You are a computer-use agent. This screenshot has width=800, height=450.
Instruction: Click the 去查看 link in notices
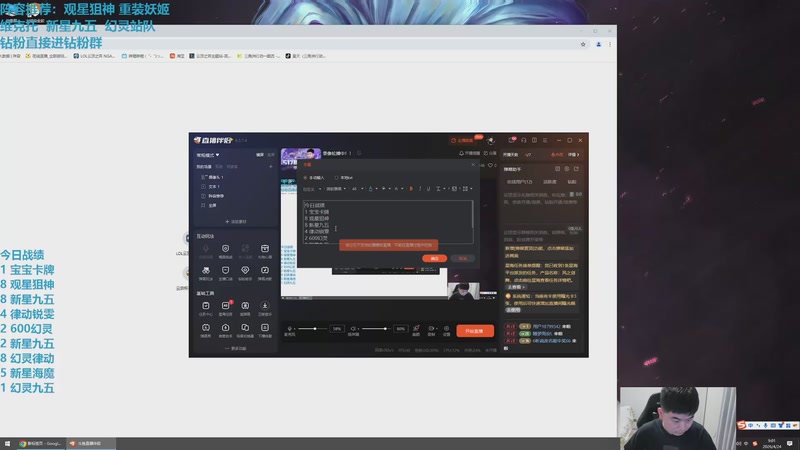(x=516, y=287)
